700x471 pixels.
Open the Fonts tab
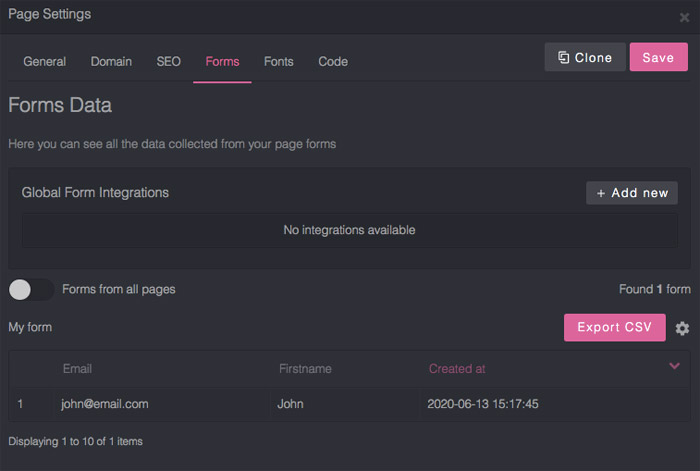coord(279,62)
